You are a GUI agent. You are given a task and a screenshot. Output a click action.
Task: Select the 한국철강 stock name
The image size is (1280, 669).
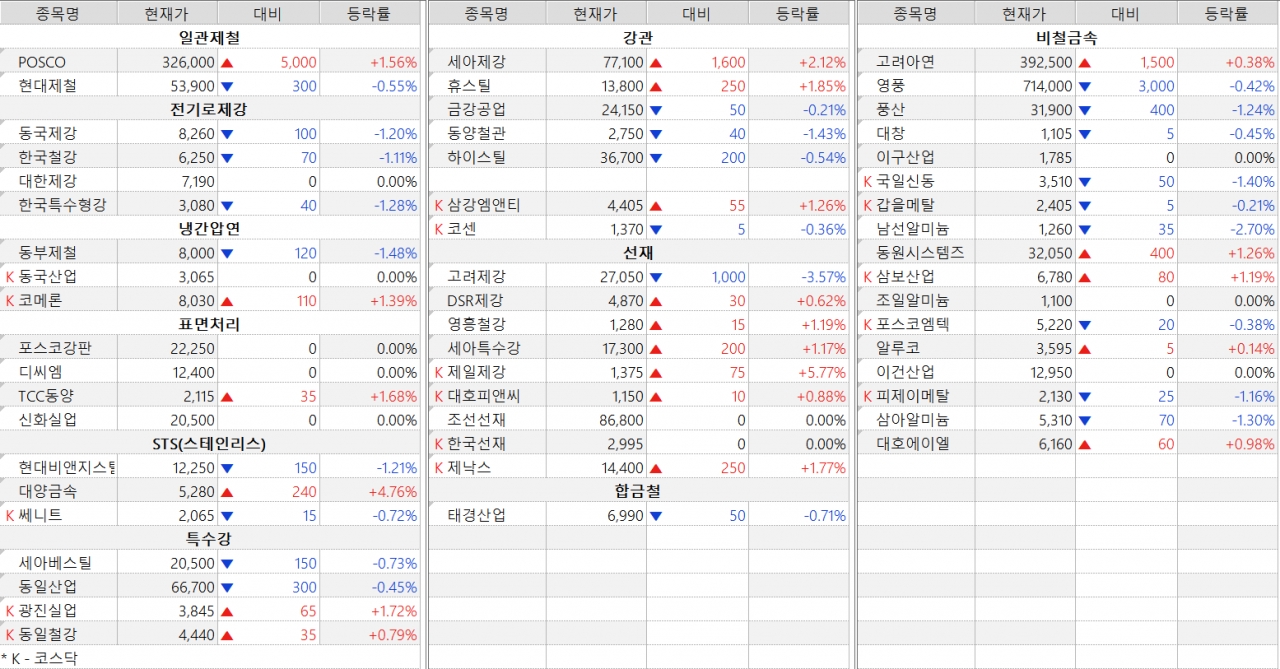click(x=47, y=157)
